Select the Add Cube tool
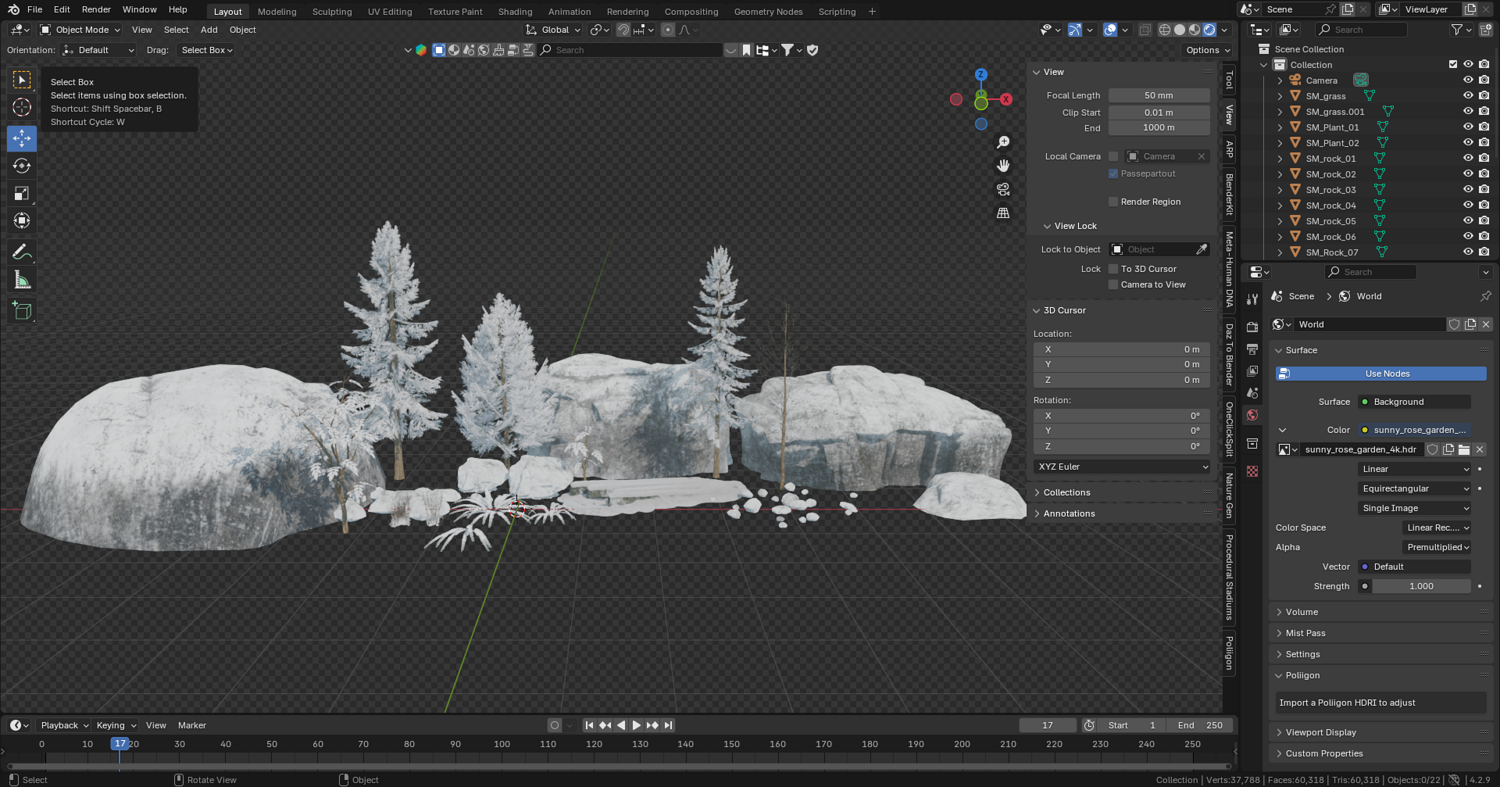Screen dimensions: 1500x787 pyautogui.click(x=22, y=311)
